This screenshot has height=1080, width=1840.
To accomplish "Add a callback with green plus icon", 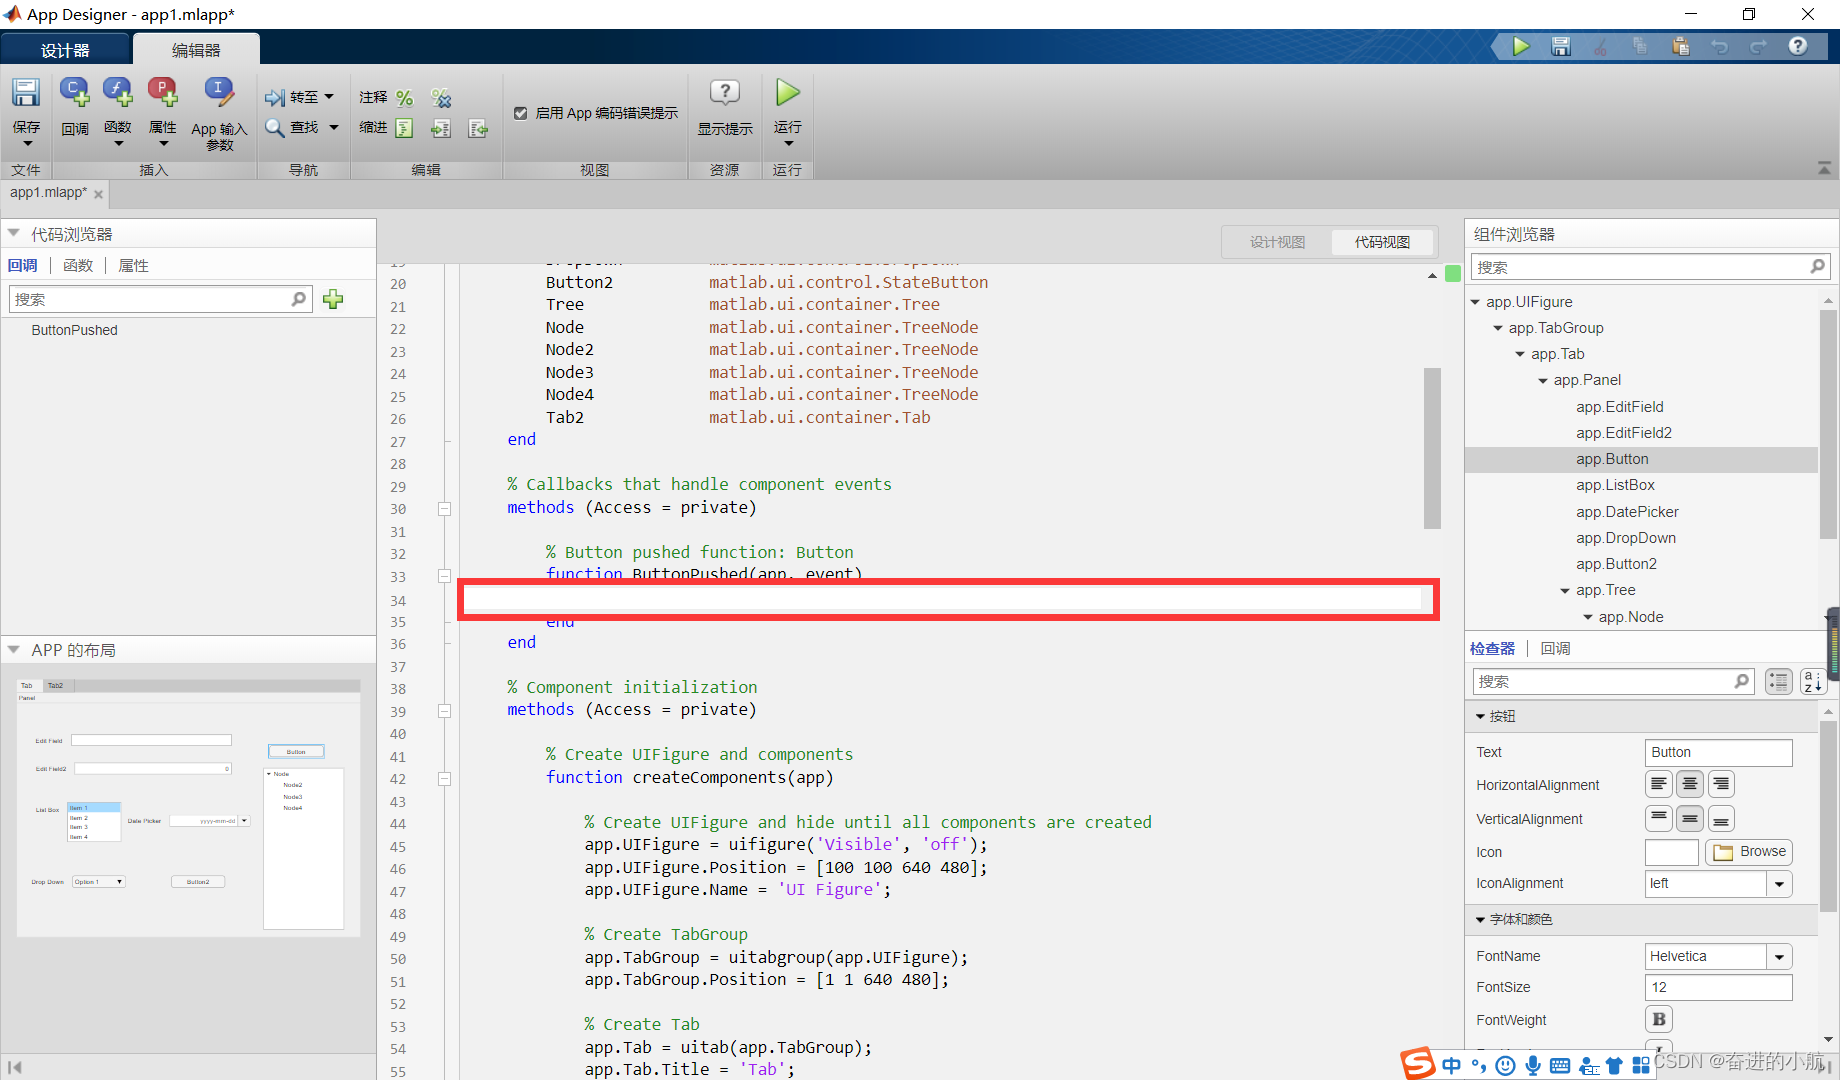I will (x=333, y=299).
